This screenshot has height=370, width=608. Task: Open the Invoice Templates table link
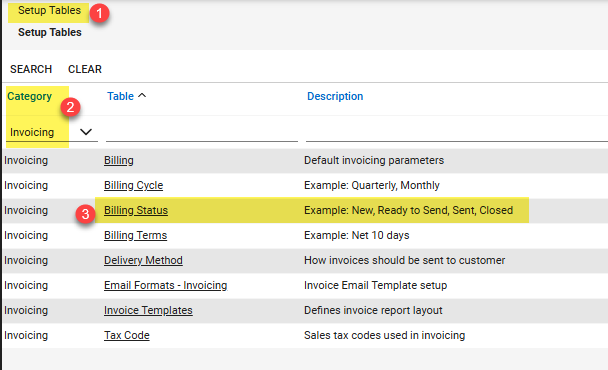point(148,310)
